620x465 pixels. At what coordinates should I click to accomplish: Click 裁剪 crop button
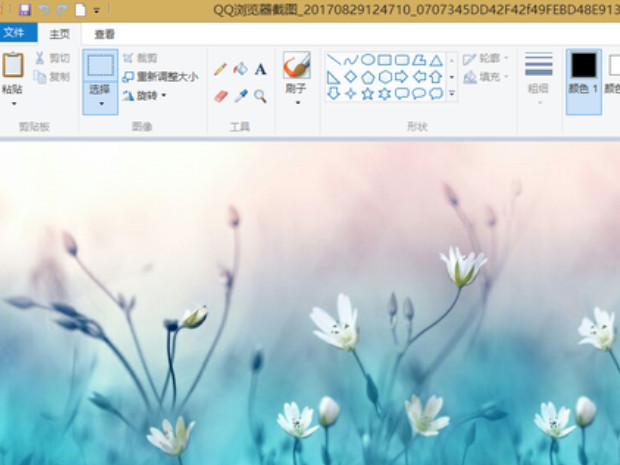[x=140, y=58]
